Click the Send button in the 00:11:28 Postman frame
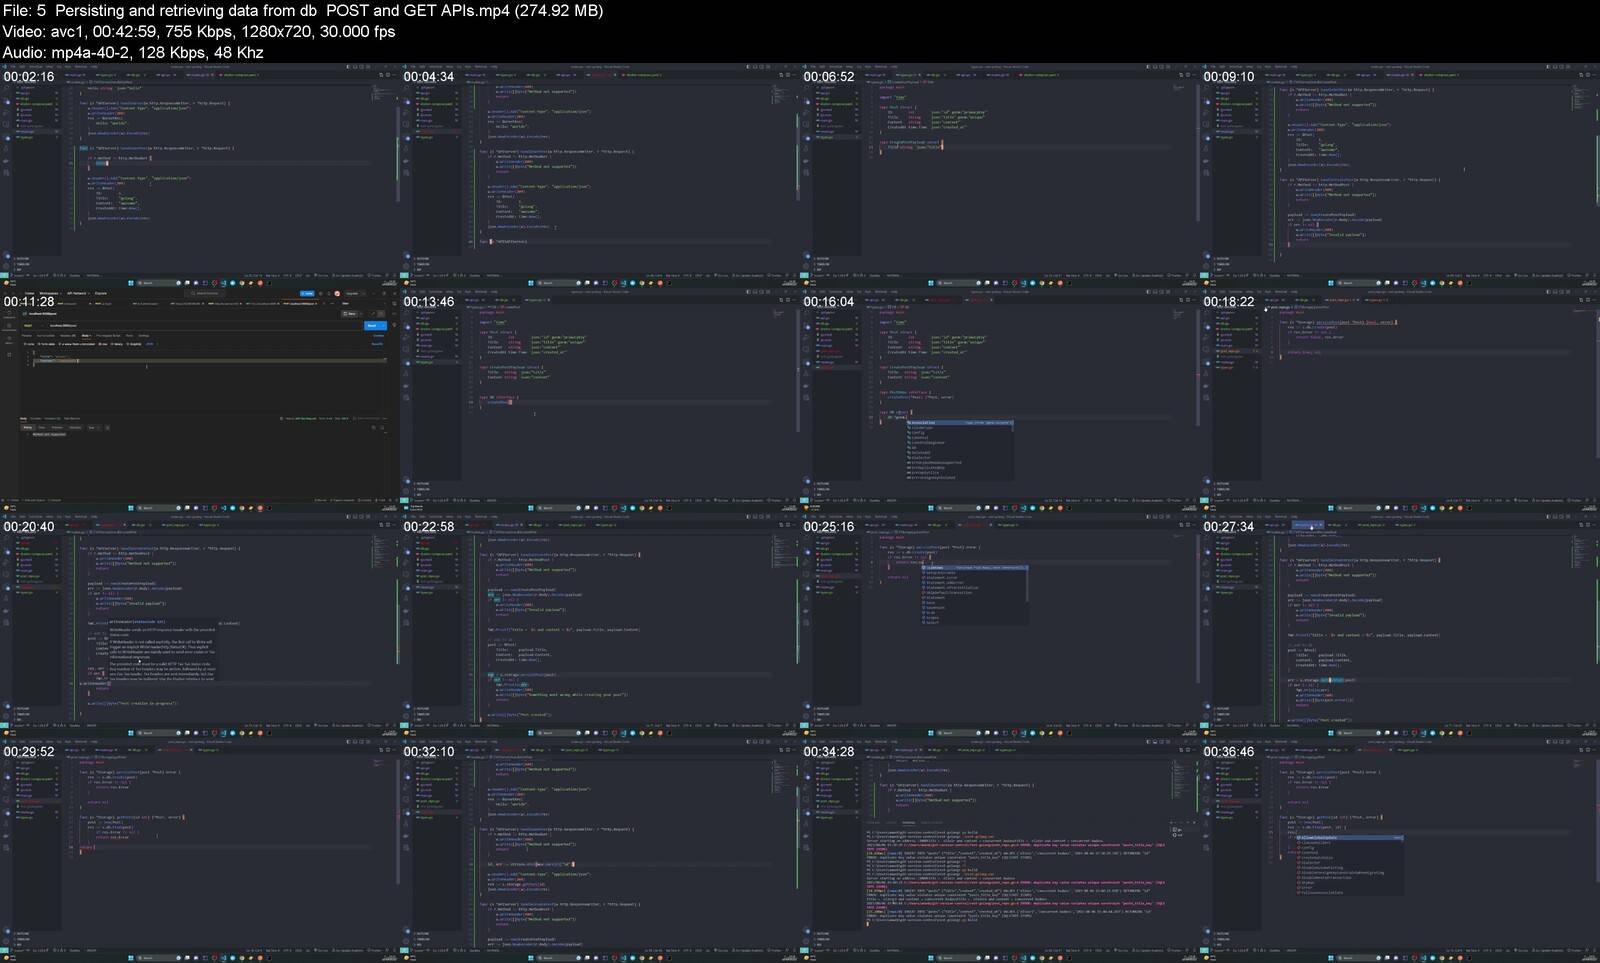 point(372,326)
